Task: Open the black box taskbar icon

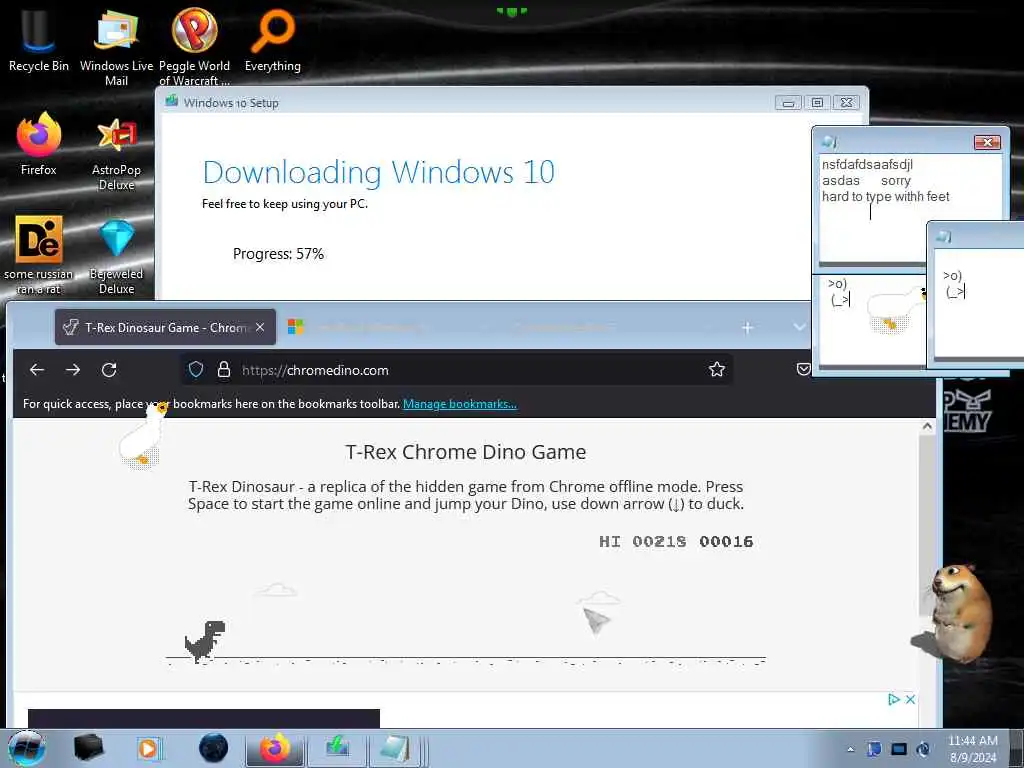Action: 89,748
